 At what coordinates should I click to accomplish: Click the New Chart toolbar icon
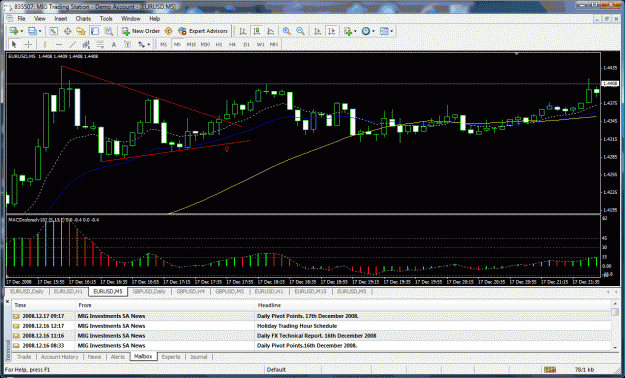14,31
